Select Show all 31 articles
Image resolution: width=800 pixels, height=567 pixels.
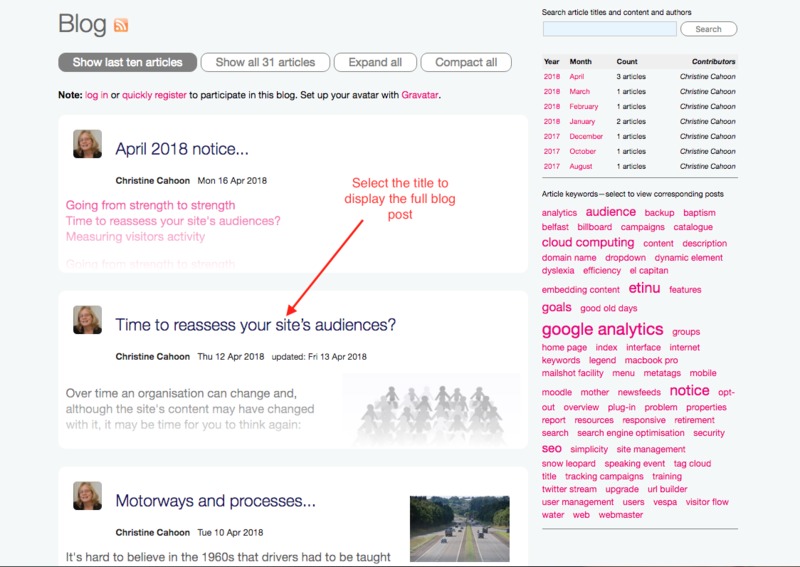265,62
